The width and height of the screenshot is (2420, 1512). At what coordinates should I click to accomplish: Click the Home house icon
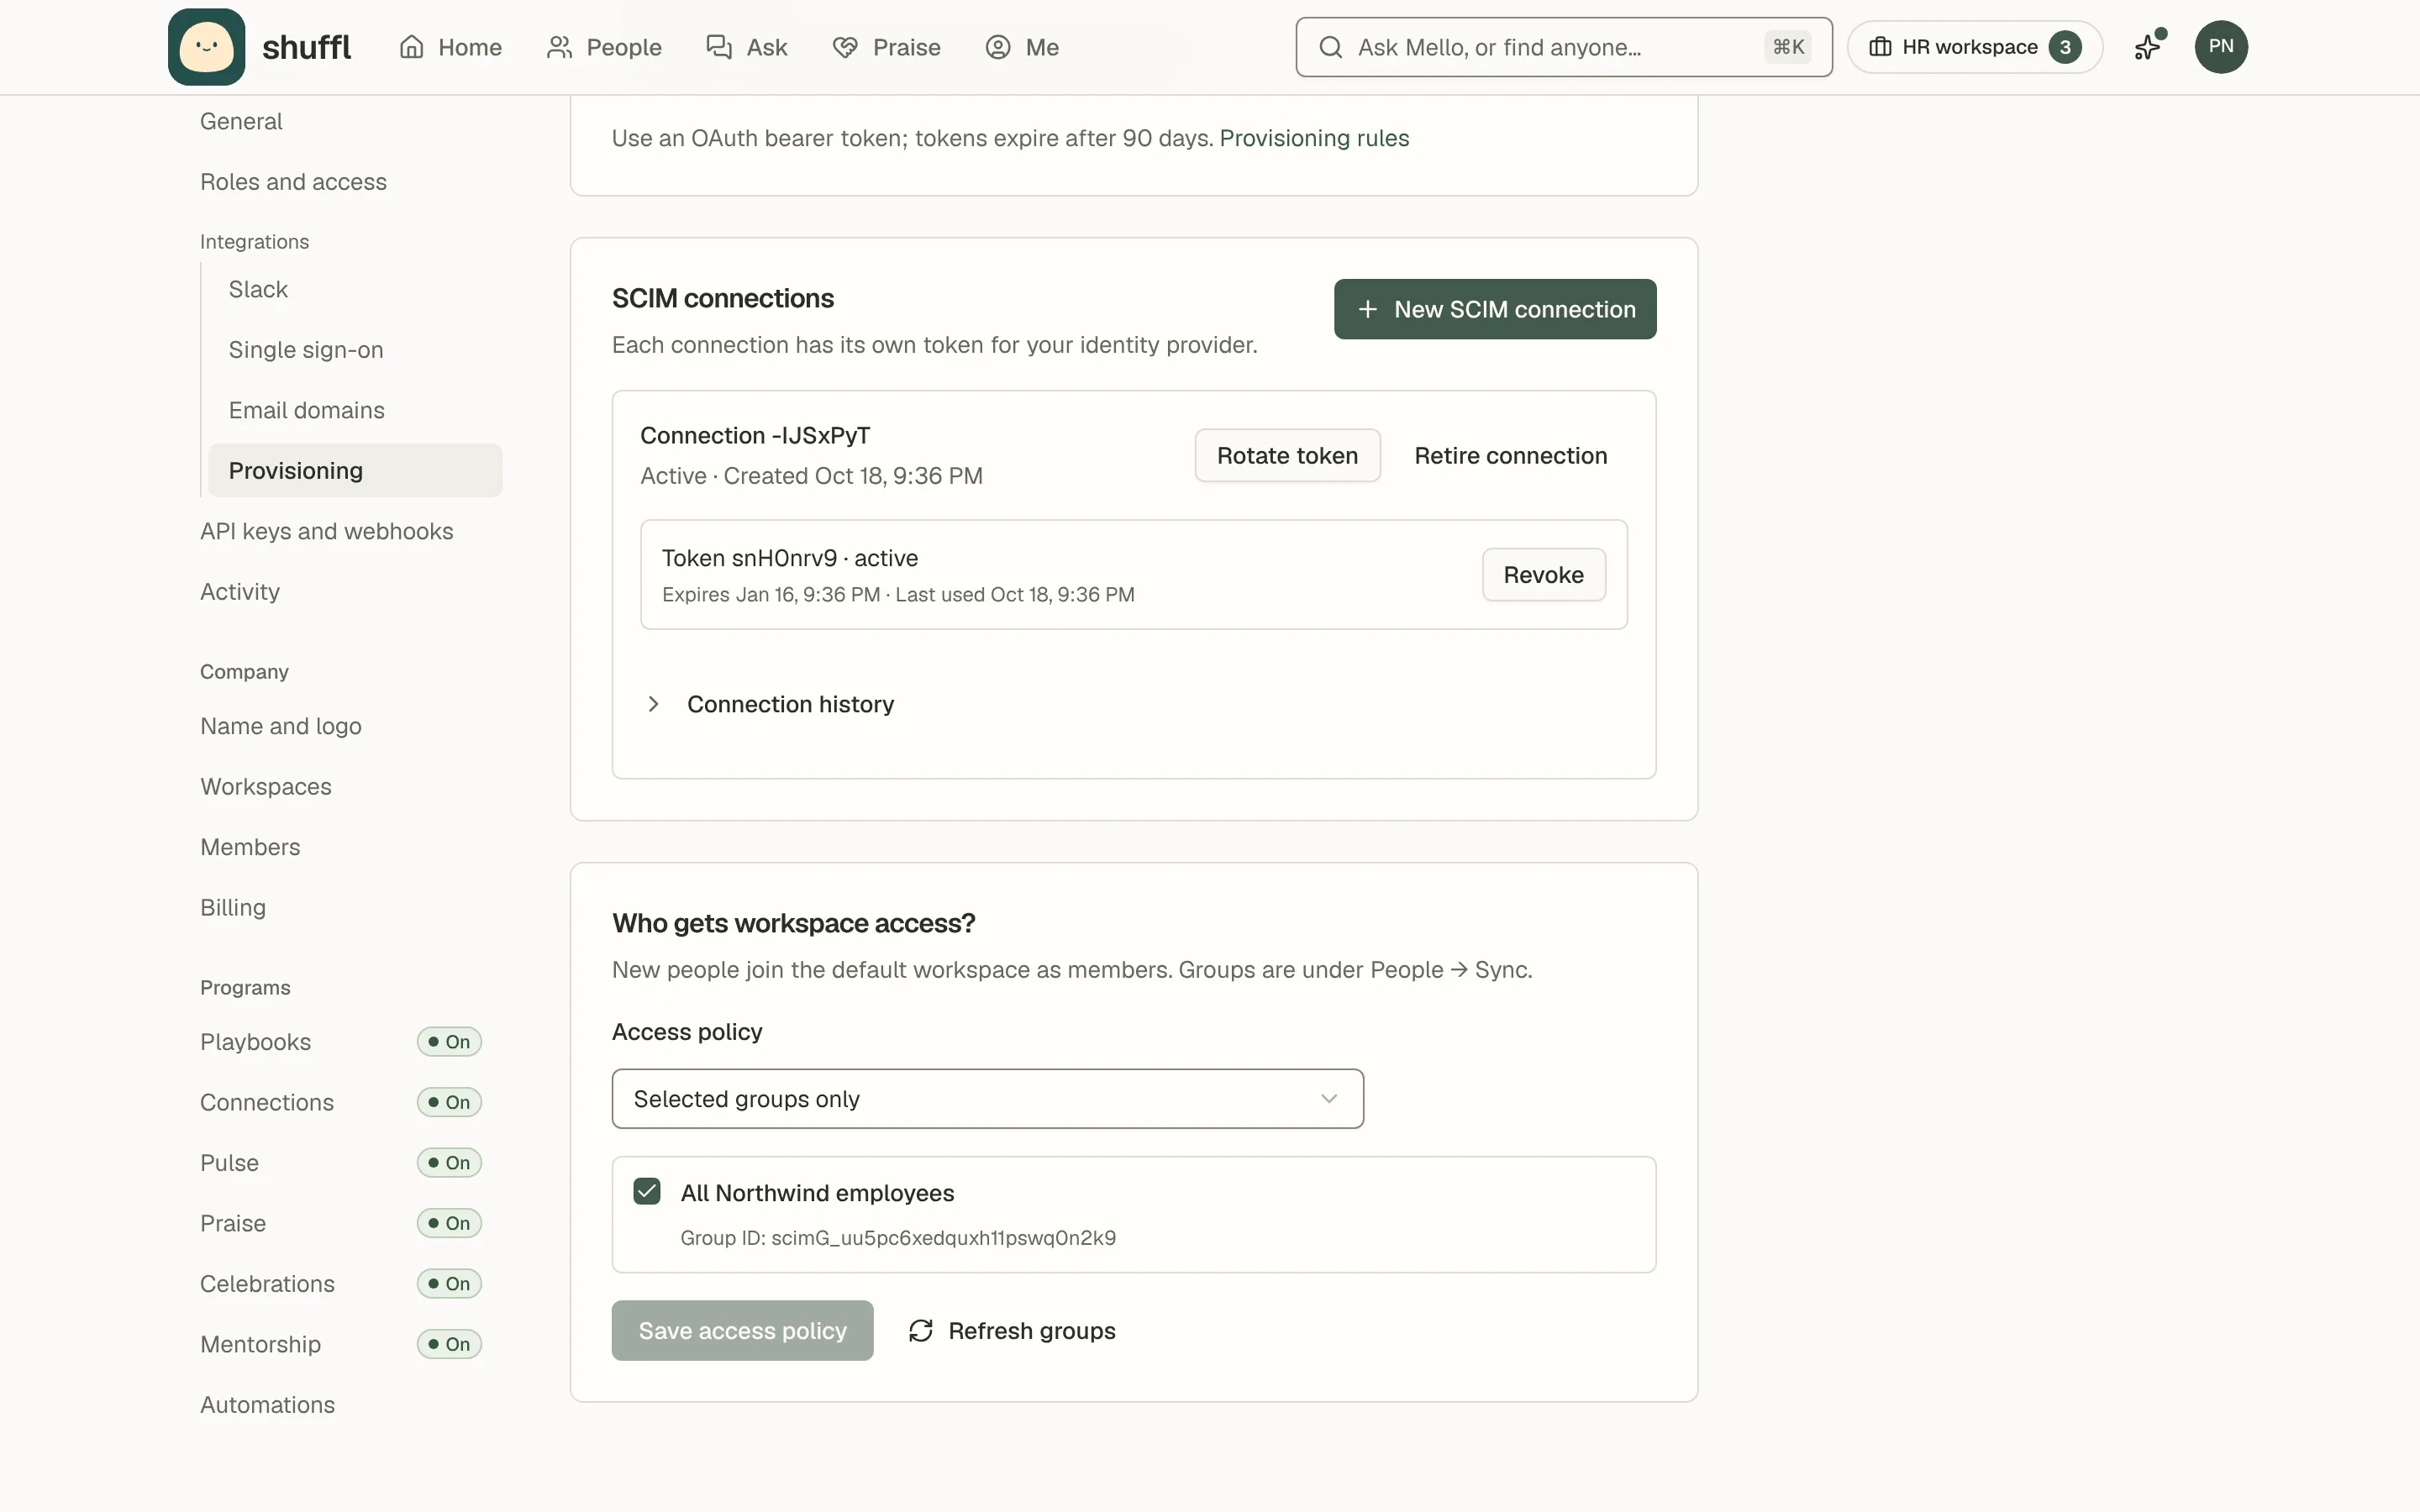[x=411, y=47]
